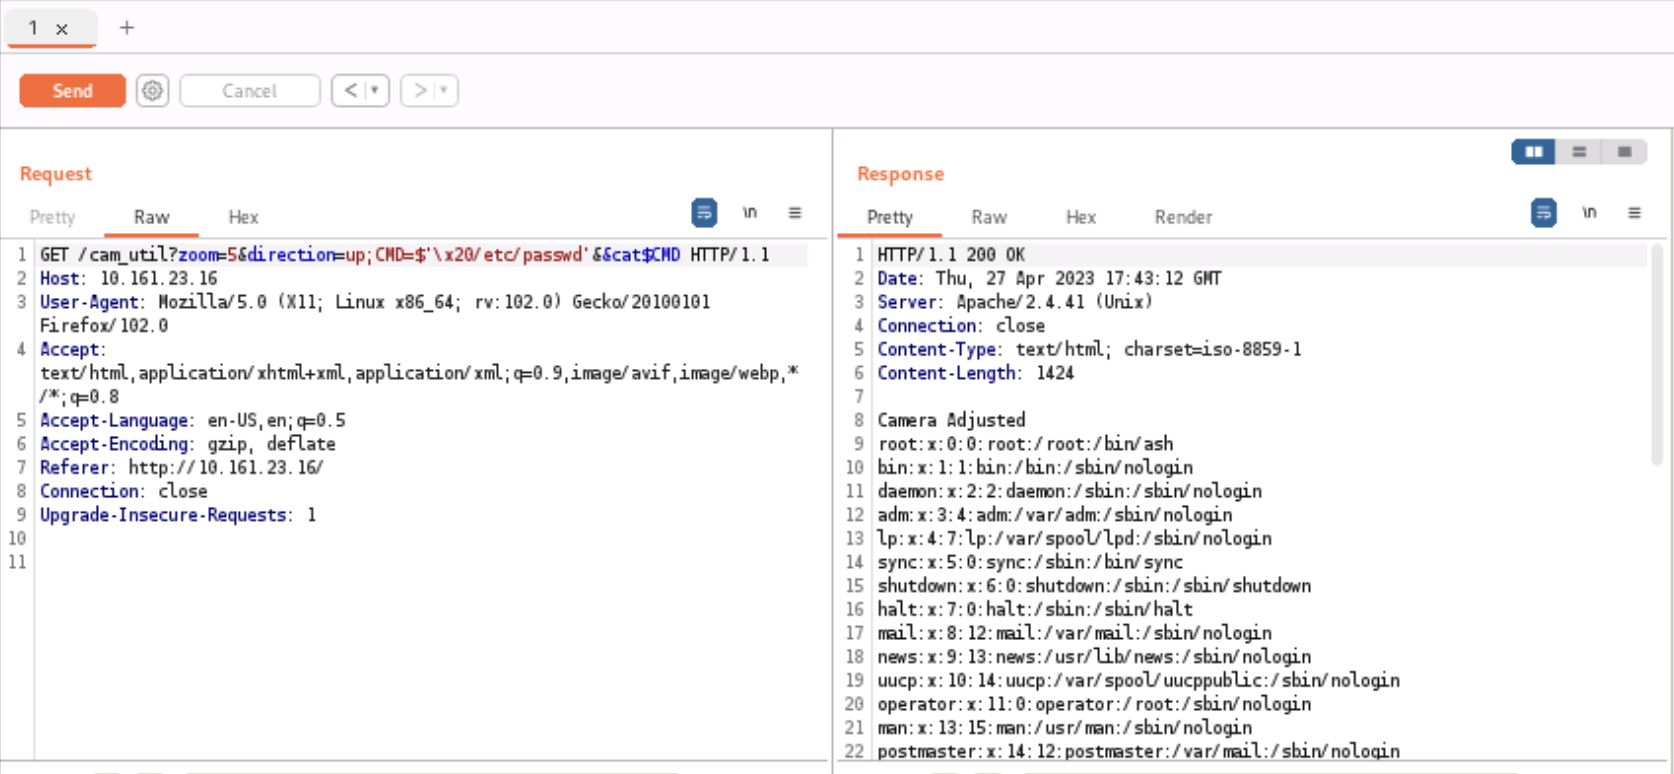Select side-by-side layout view icon
The image size is (1674, 774).
(x=1534, y=152)
